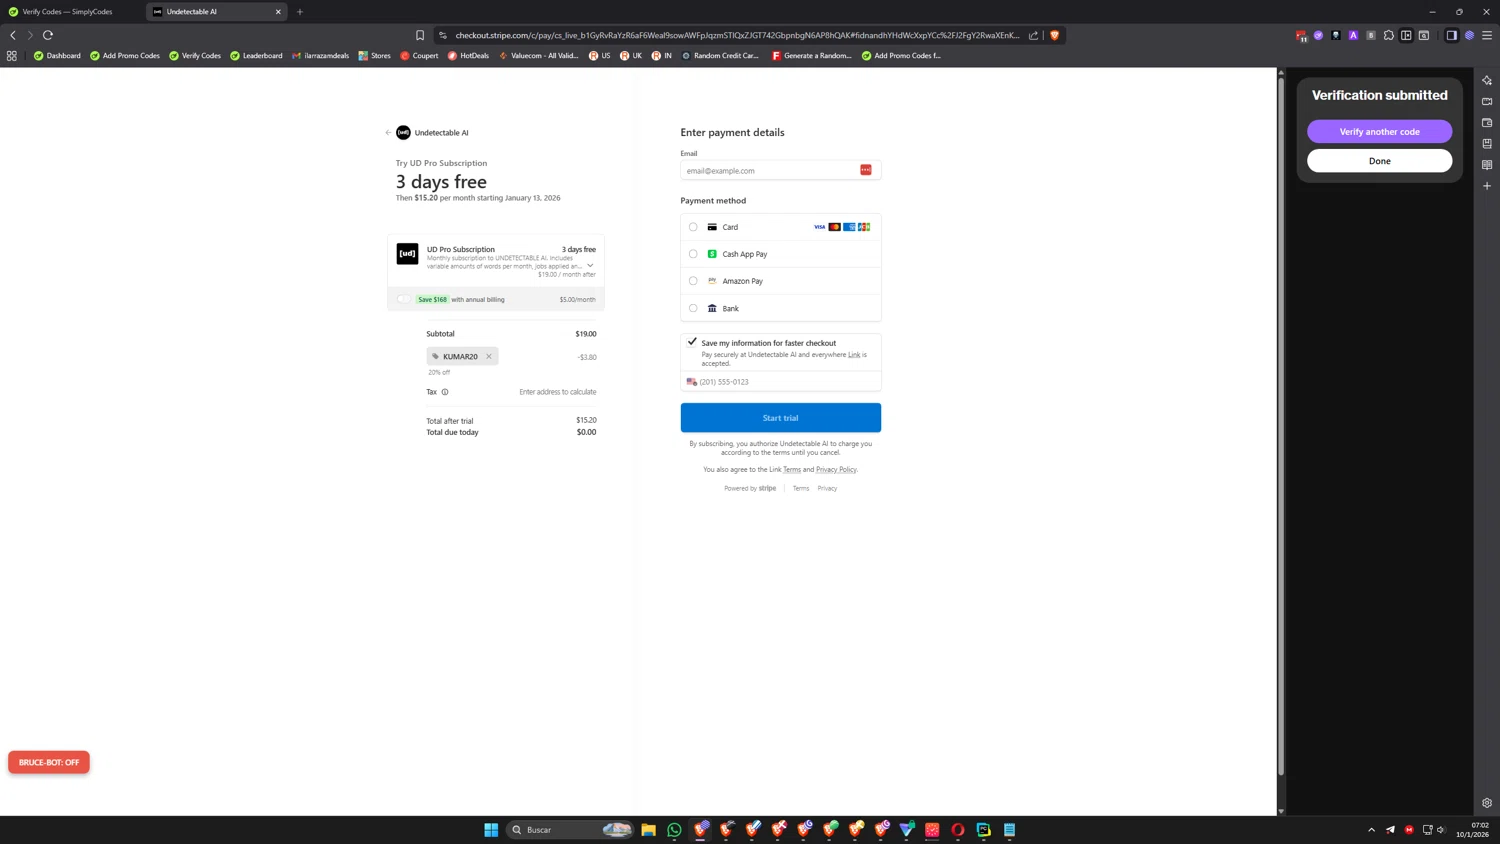Click the bookmark page icon in address bar
Screen dimensions: 1500x844
click(x=420, y=35)
